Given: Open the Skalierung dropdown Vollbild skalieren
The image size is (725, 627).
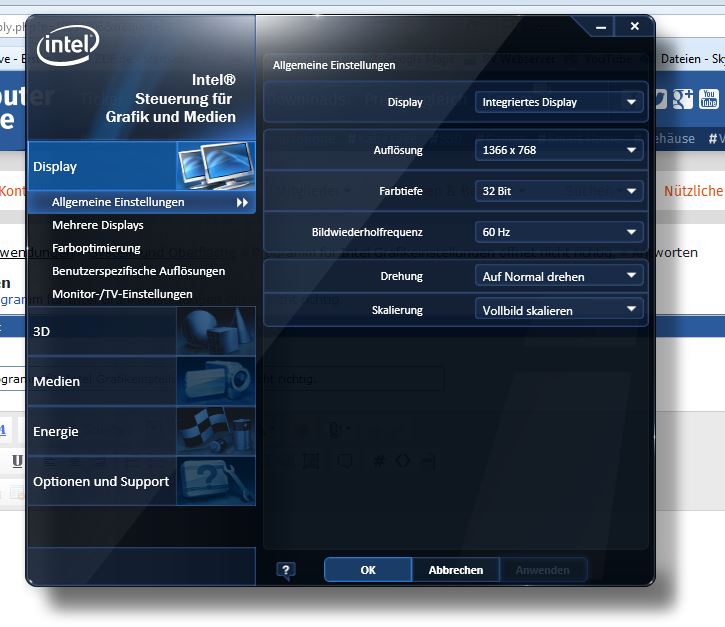Looking at the screenshot, I should tap(559, 310).
